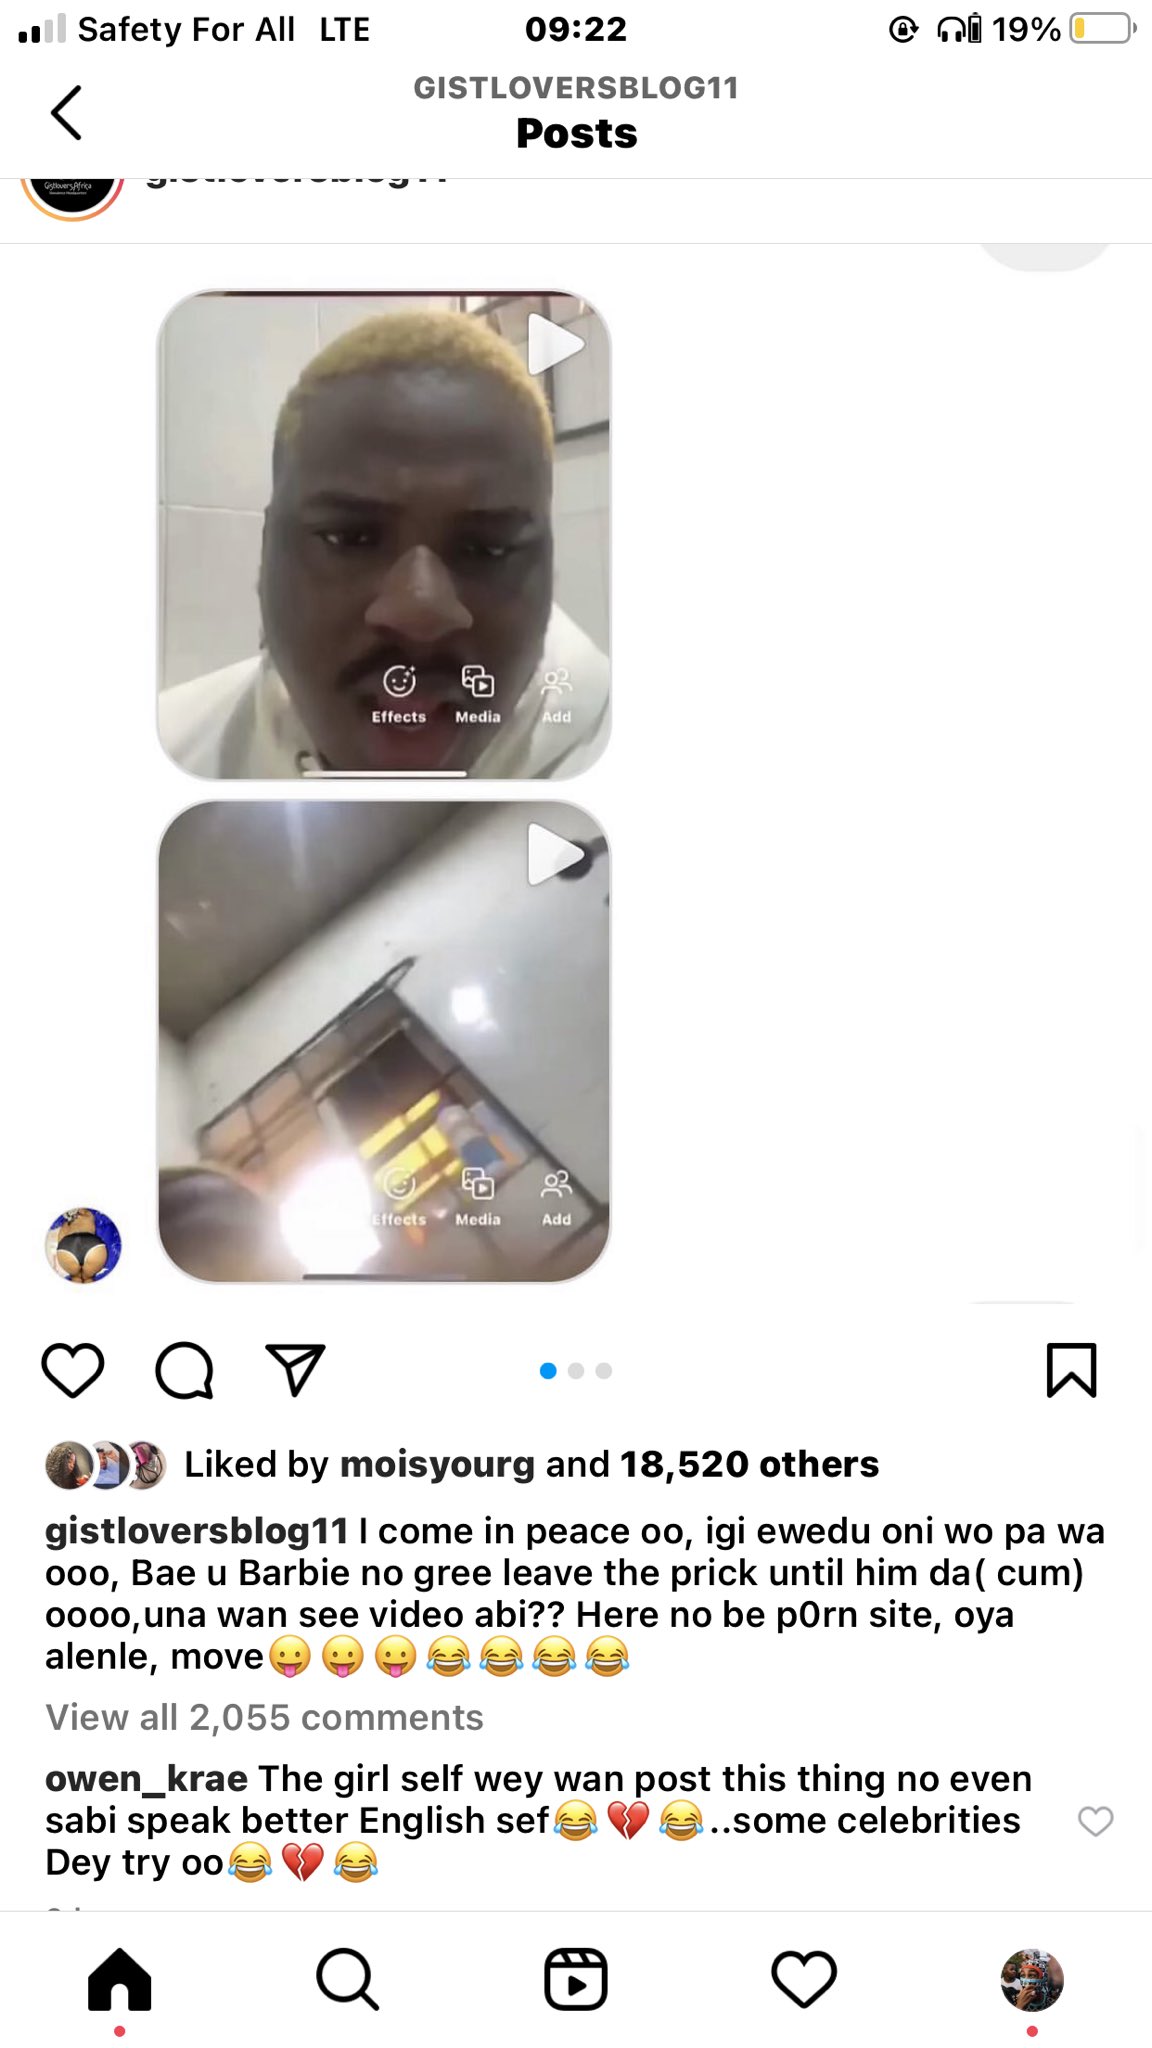The image size is (1152, 2048).
Task: Tap the sender avatar beside videos
Action: pos(83,1245)
